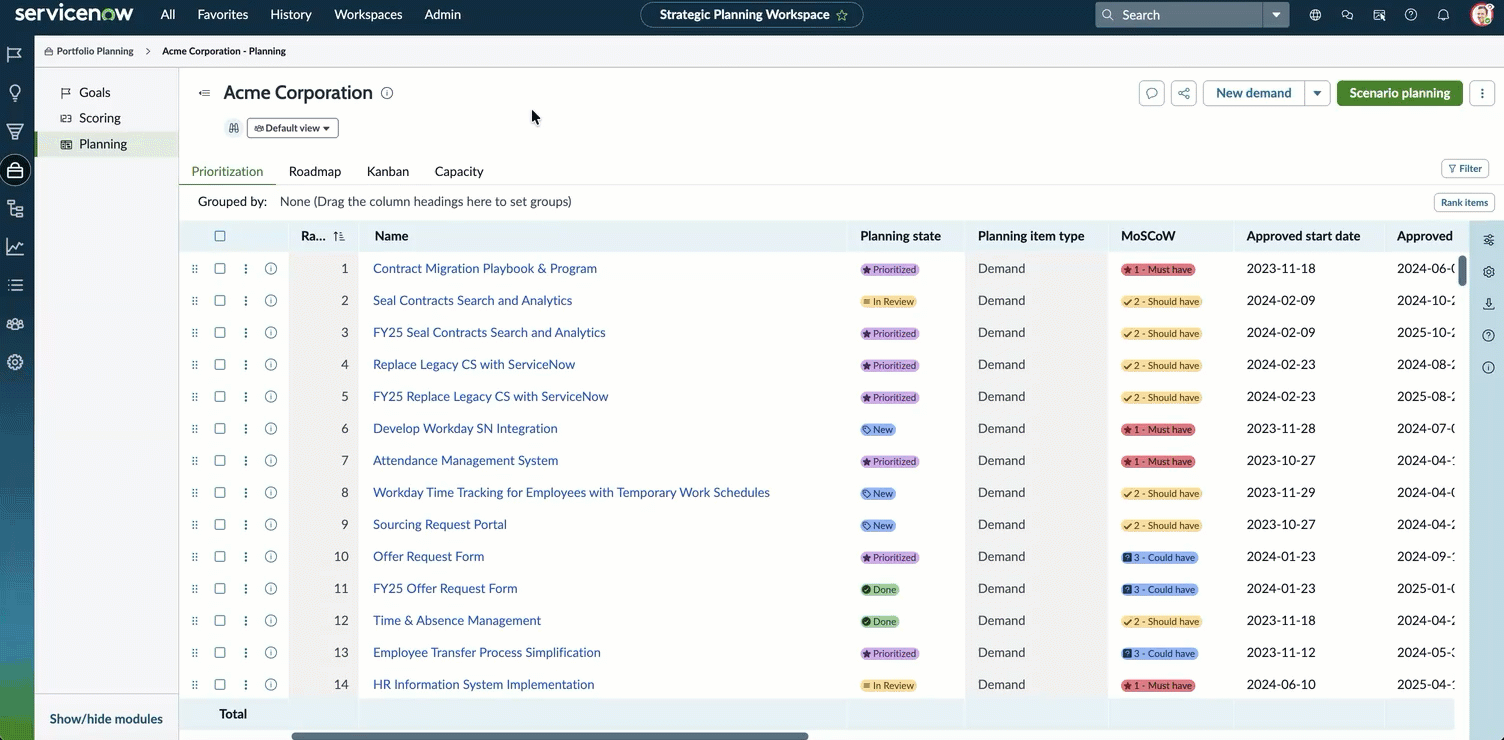Click the share icon beside New demand
The width and height of the screenshot is (1504, 740).
pyautogui.click(x=1184, y=93)
